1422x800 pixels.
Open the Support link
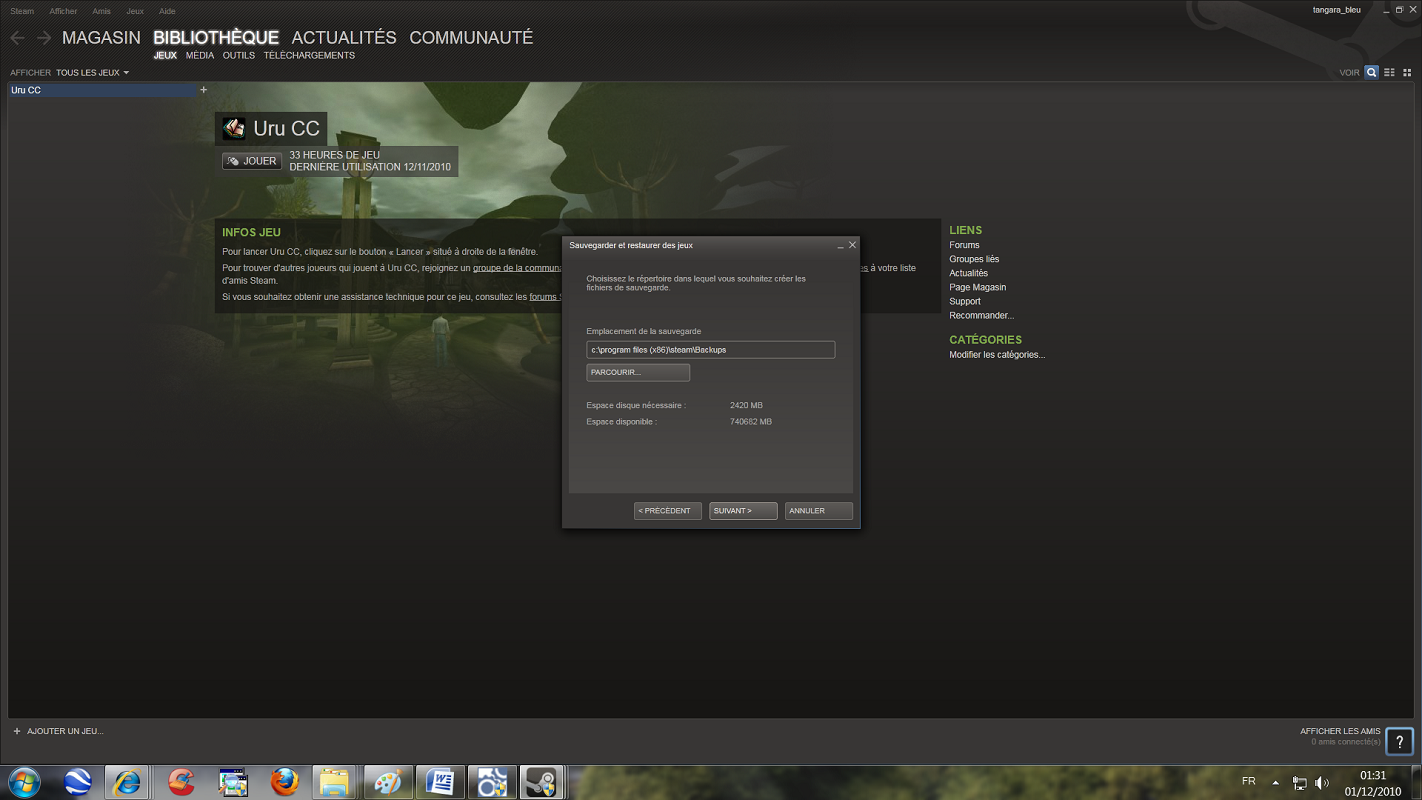pos(965,301)
